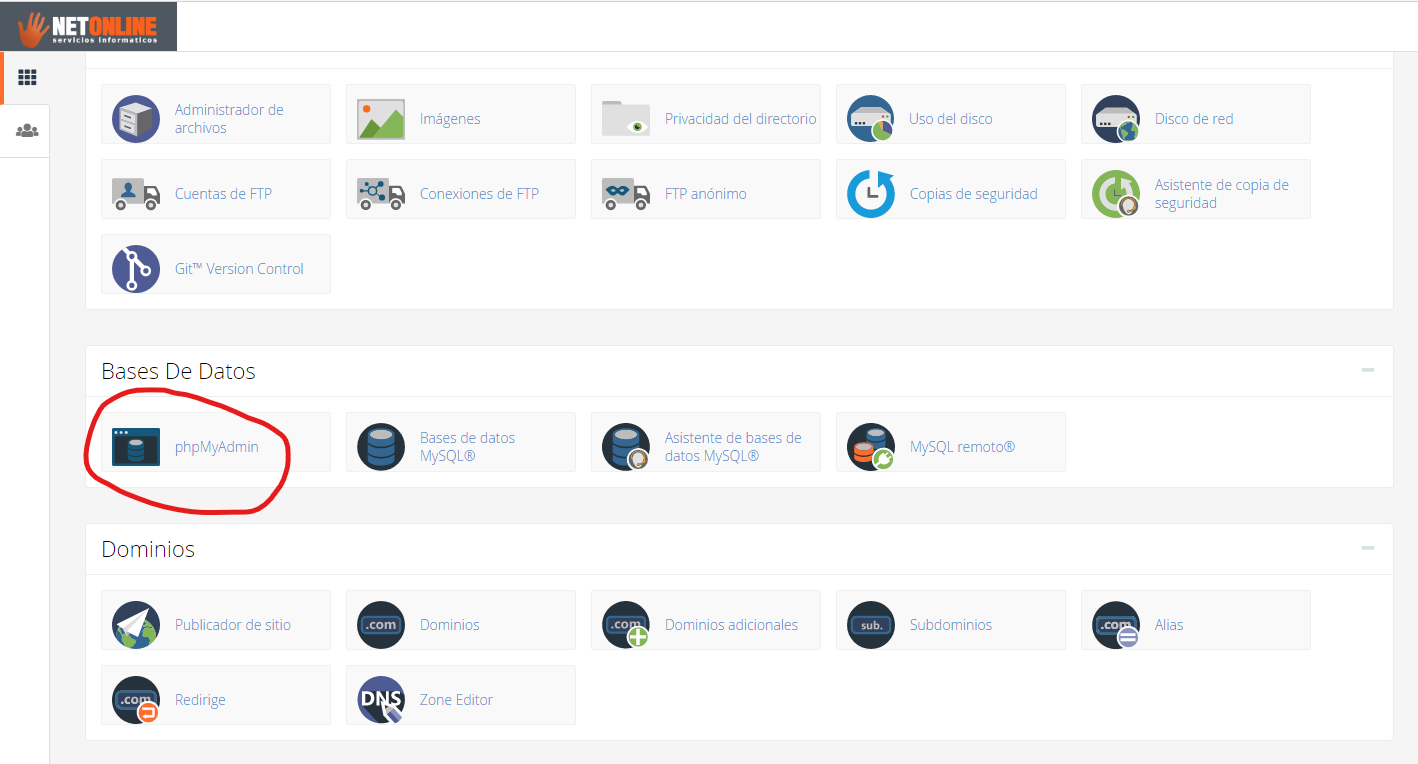Click the Publicador de sitio paper plane icon

(136, 625)
